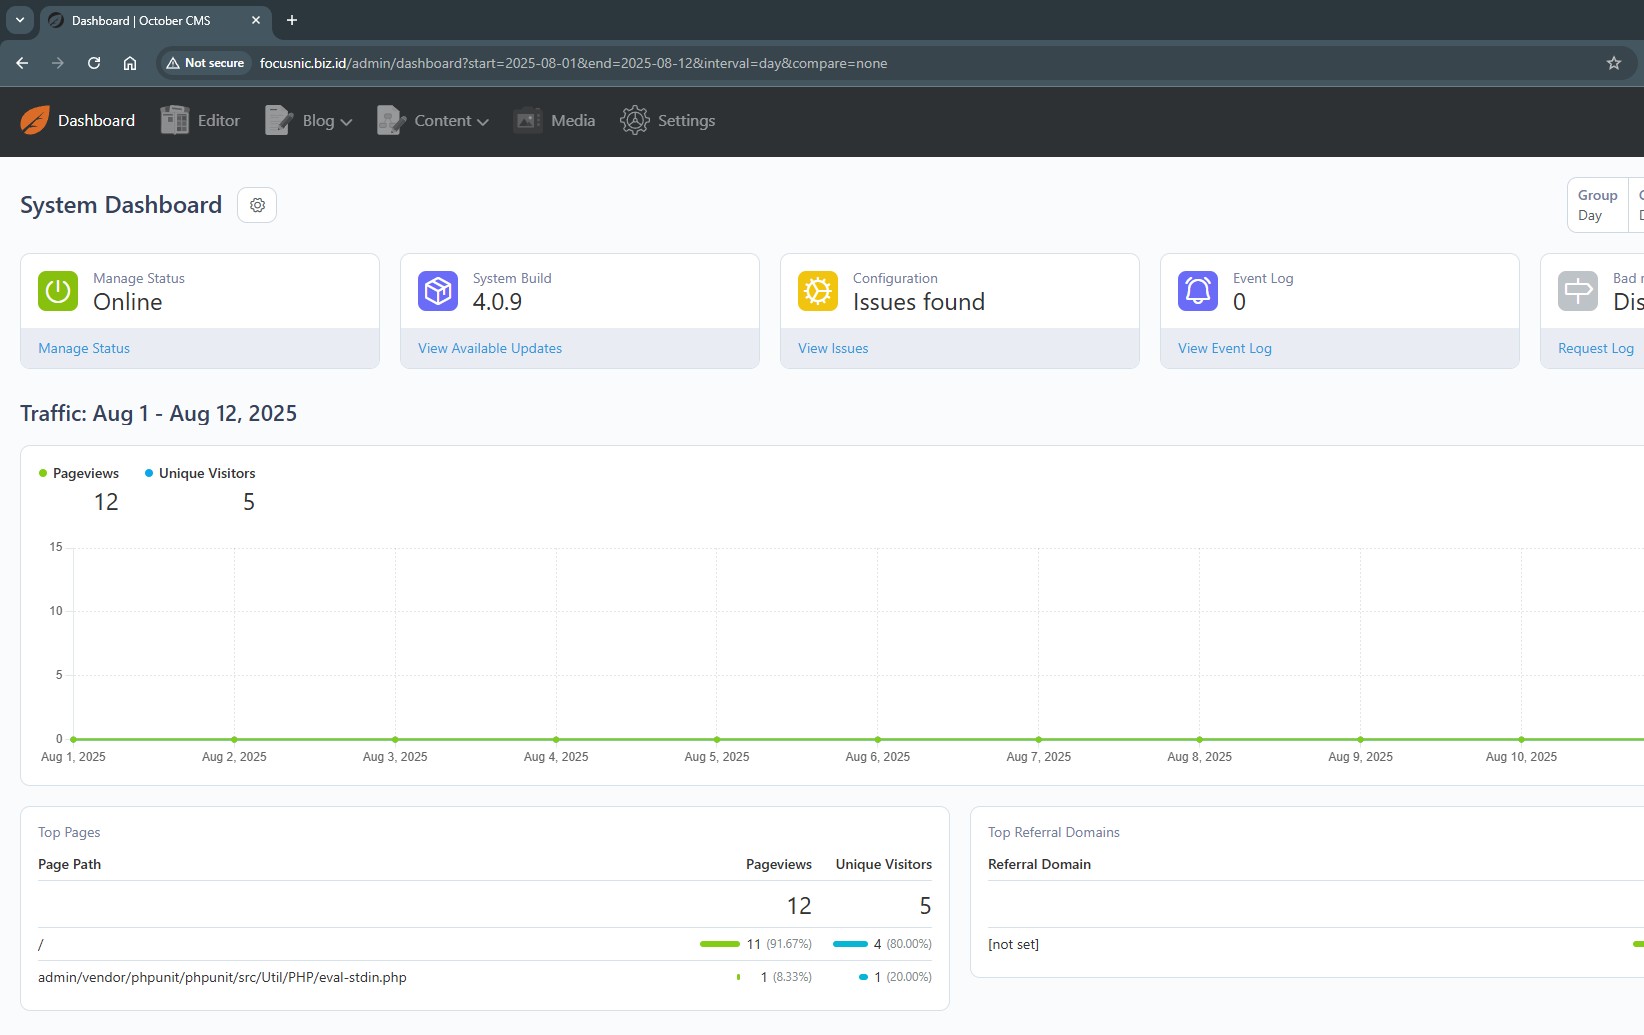Viewport: 1644px width, 1035px height.
Task: Click the Event Log bell icon
Action: tap(1198, 291)
